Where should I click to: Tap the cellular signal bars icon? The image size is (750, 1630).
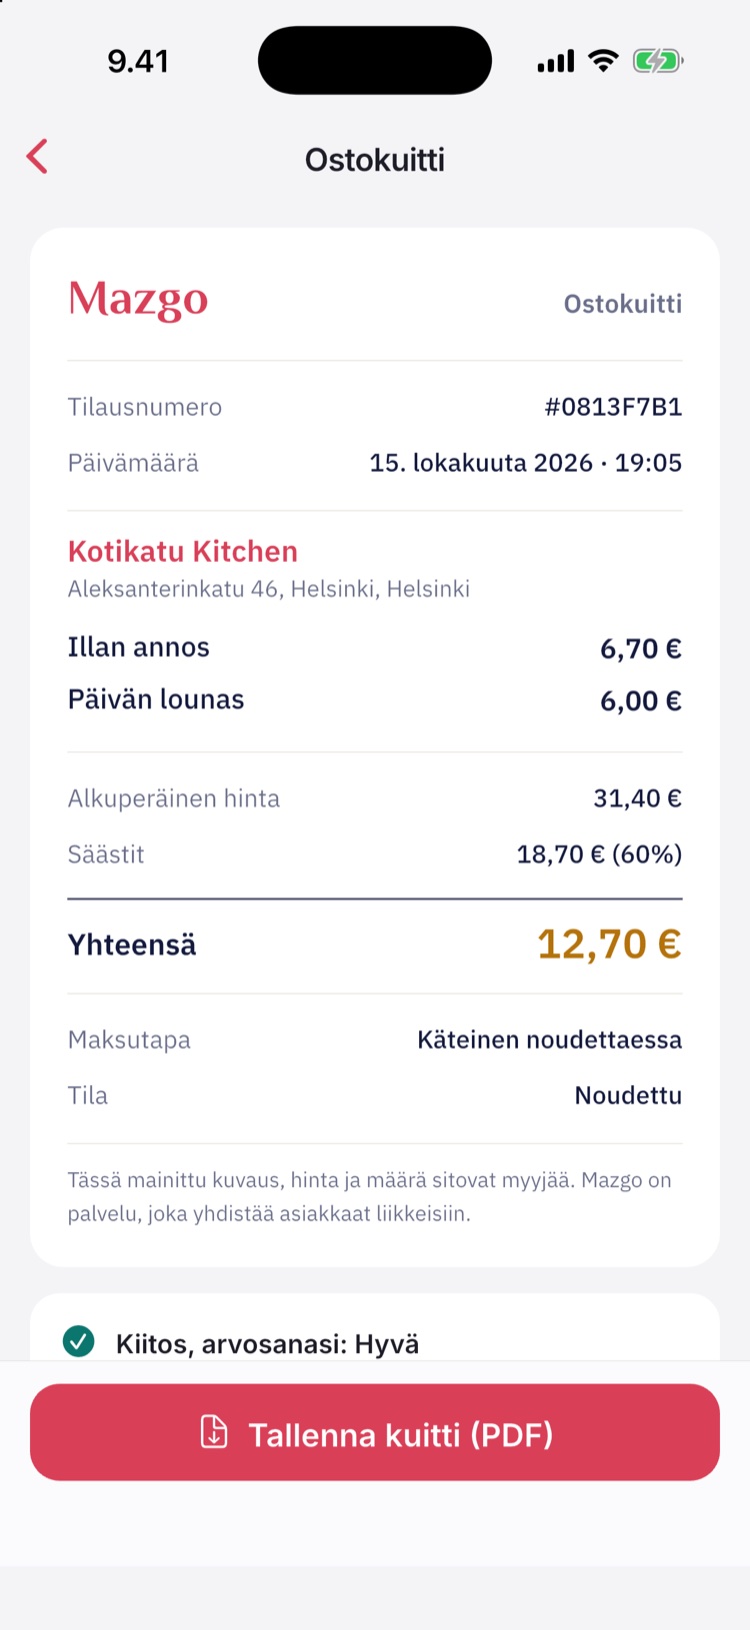556,62
